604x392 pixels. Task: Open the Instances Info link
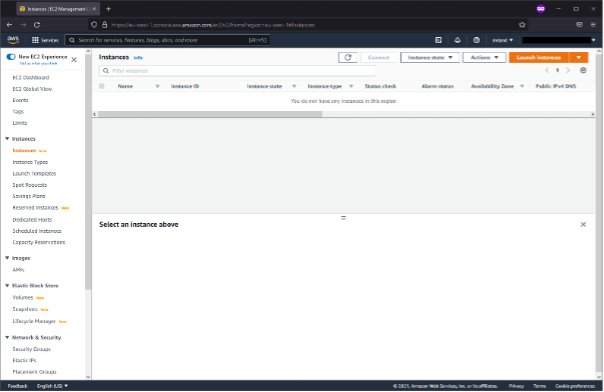pyautogui.click(x=138, y=58)
